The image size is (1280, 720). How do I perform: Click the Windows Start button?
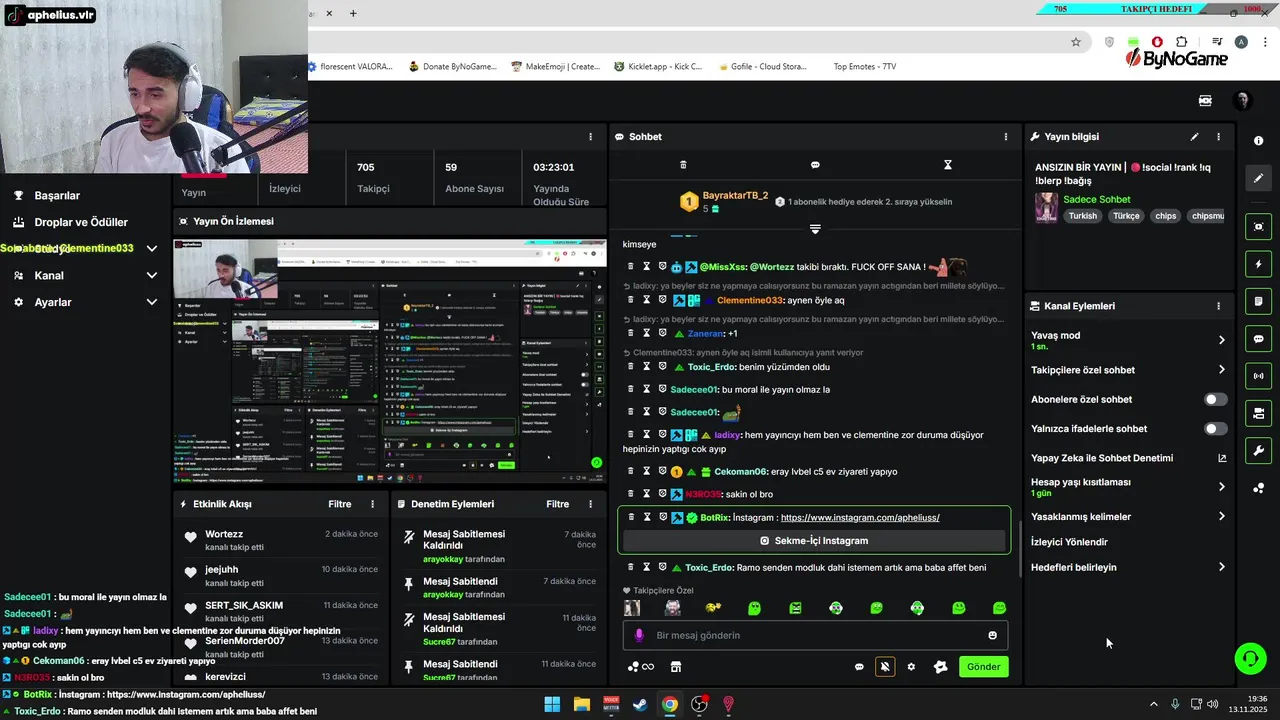552,704
